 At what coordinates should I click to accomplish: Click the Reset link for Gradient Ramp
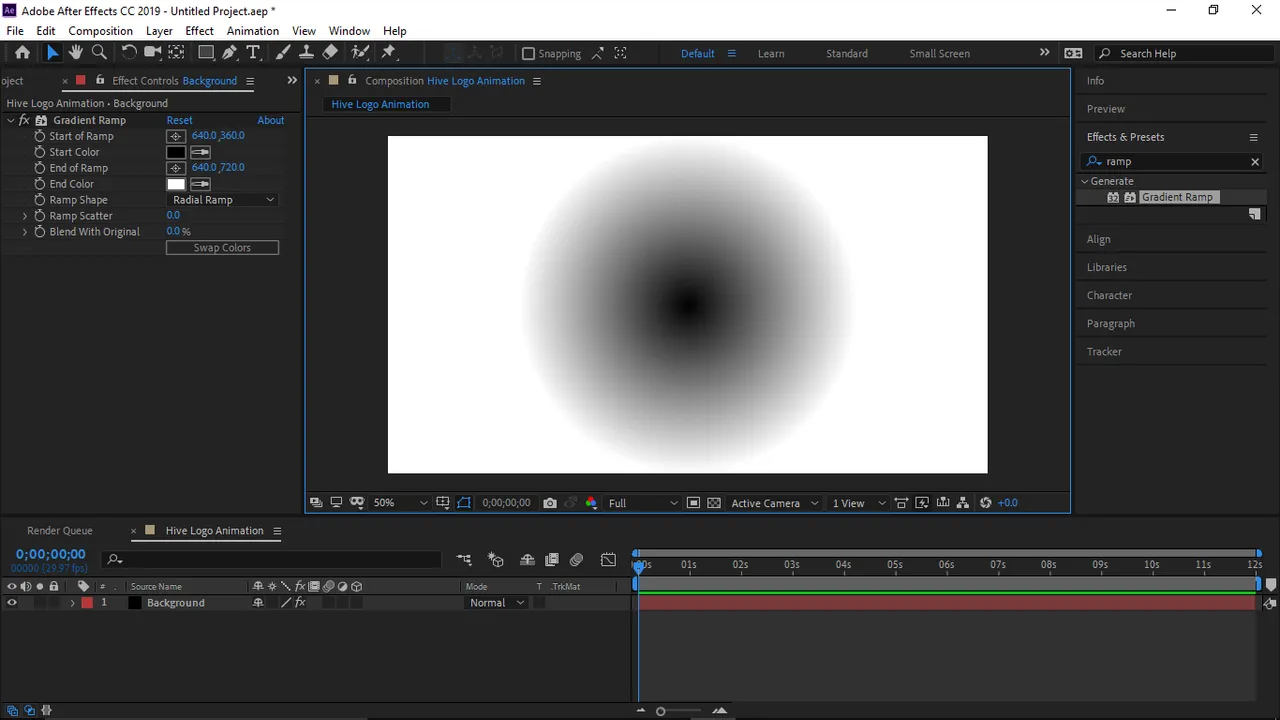point(179,120)
